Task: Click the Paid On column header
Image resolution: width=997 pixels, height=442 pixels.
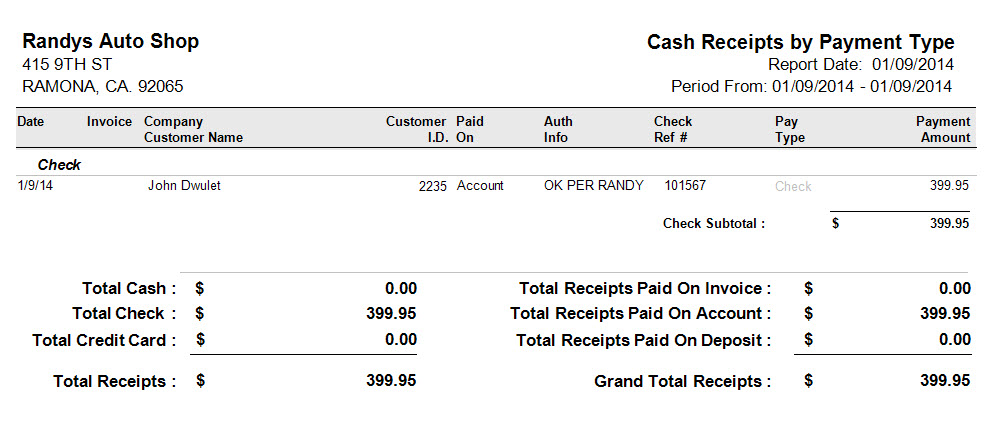Action: coord(470,129)
